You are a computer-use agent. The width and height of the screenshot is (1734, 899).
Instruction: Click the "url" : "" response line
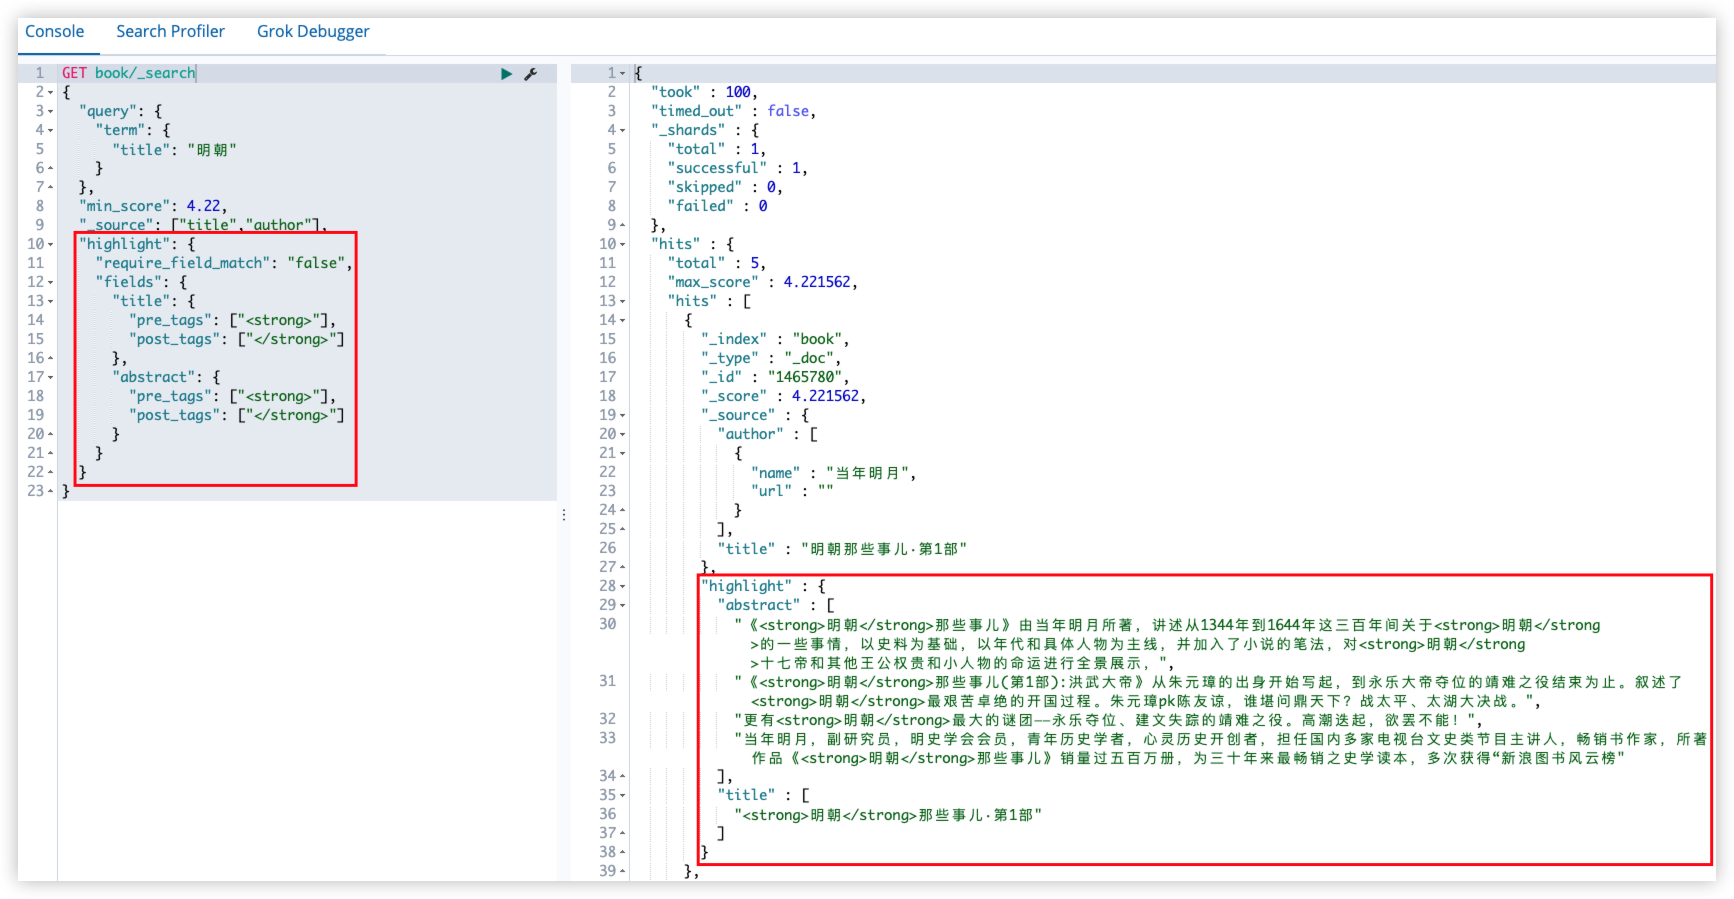click(x=792, y=491)
